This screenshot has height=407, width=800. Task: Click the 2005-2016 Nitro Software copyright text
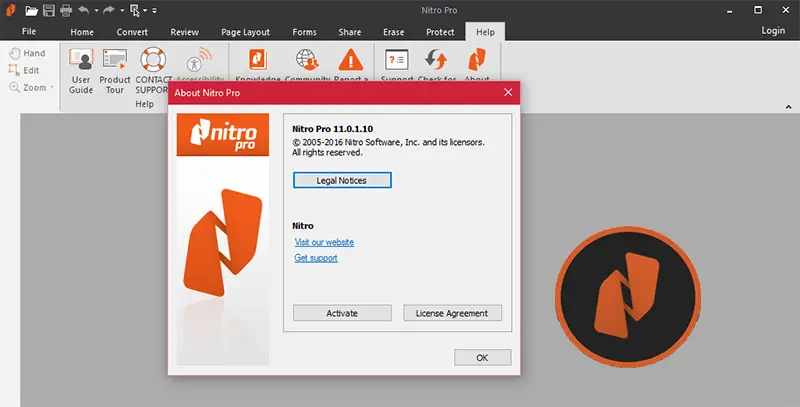coord(388,142)
